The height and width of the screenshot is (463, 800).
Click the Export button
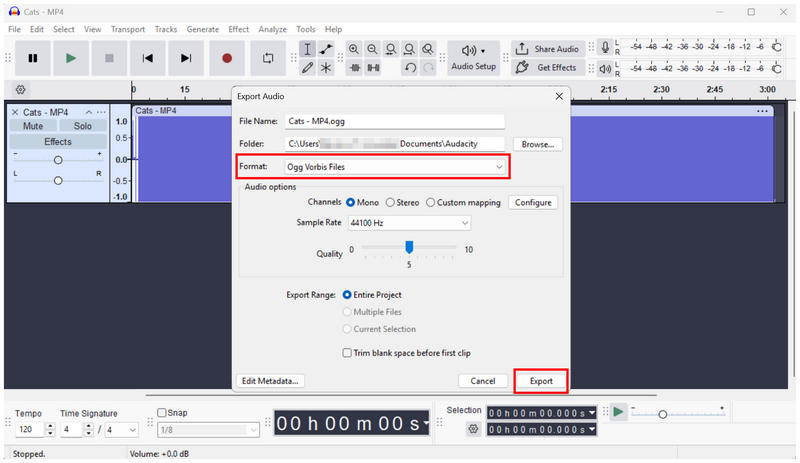[541, 381]
